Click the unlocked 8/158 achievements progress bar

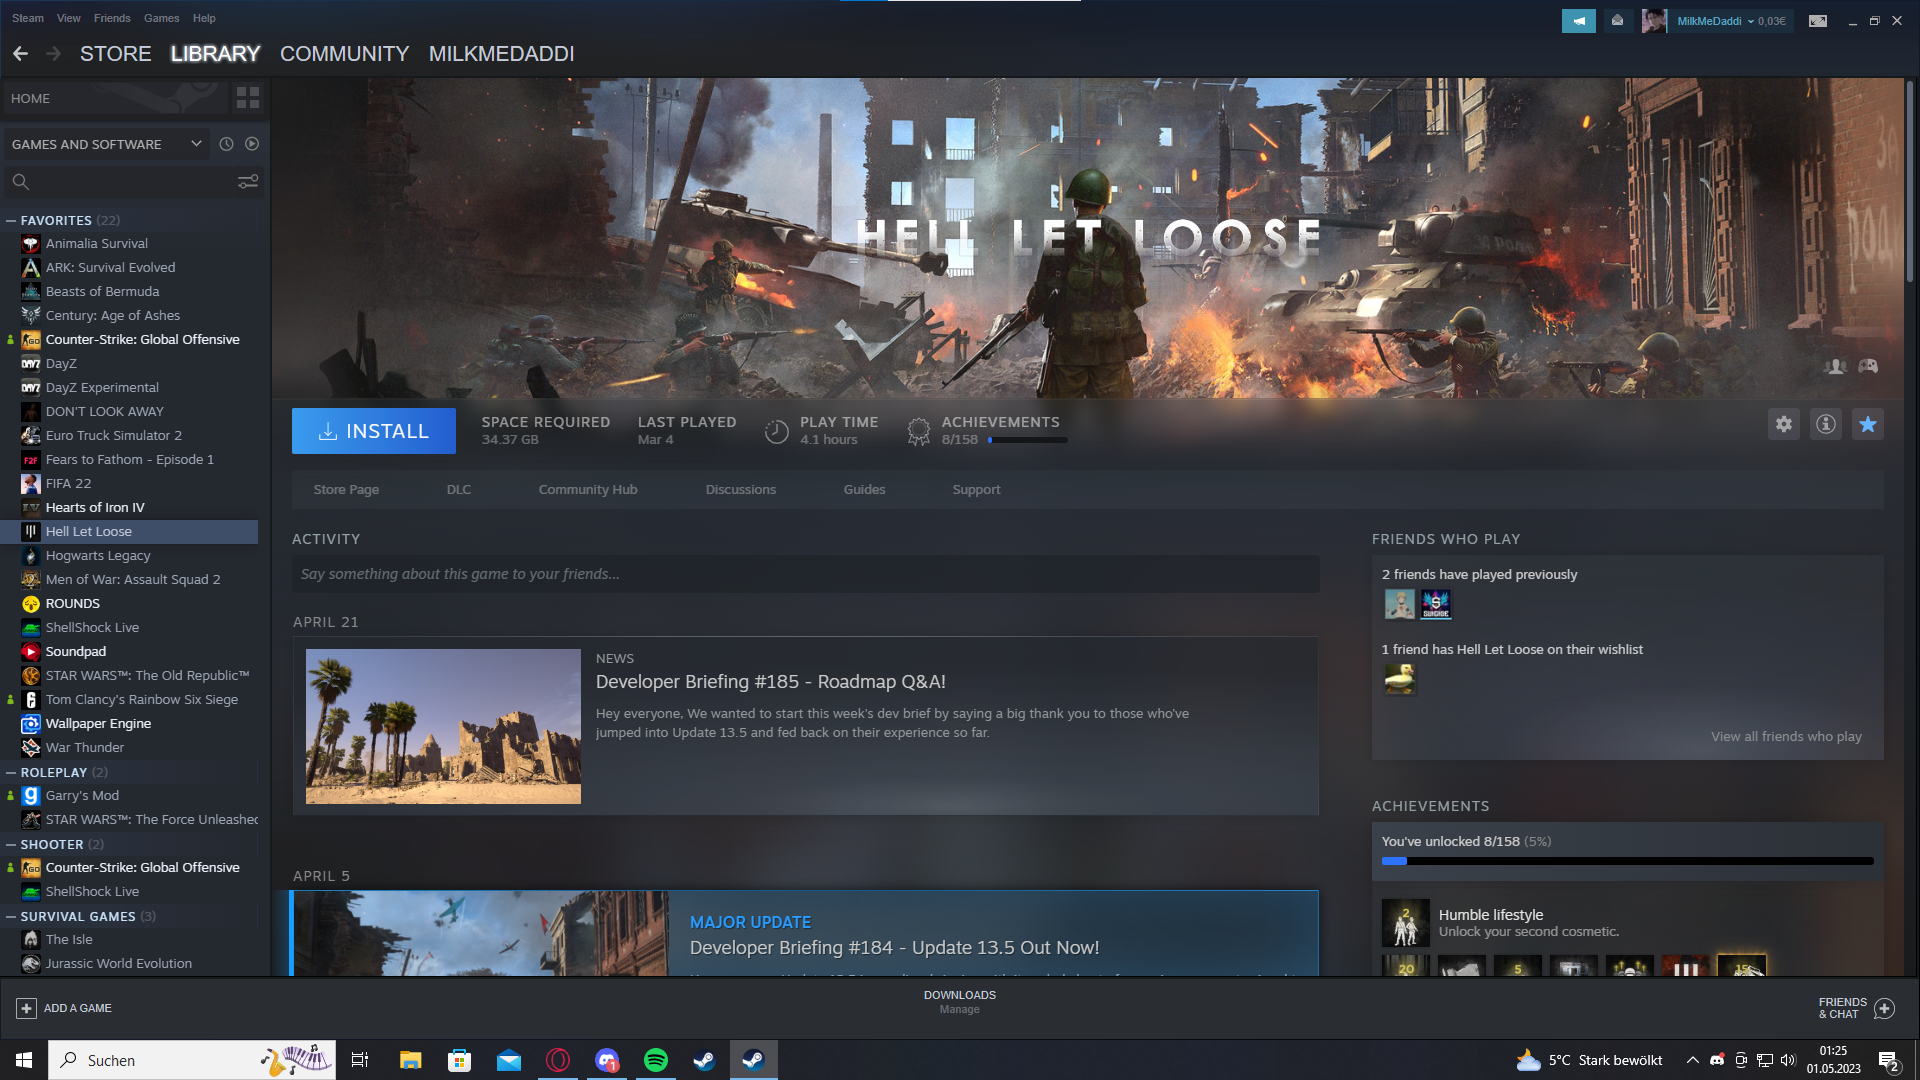[1628, 861]
